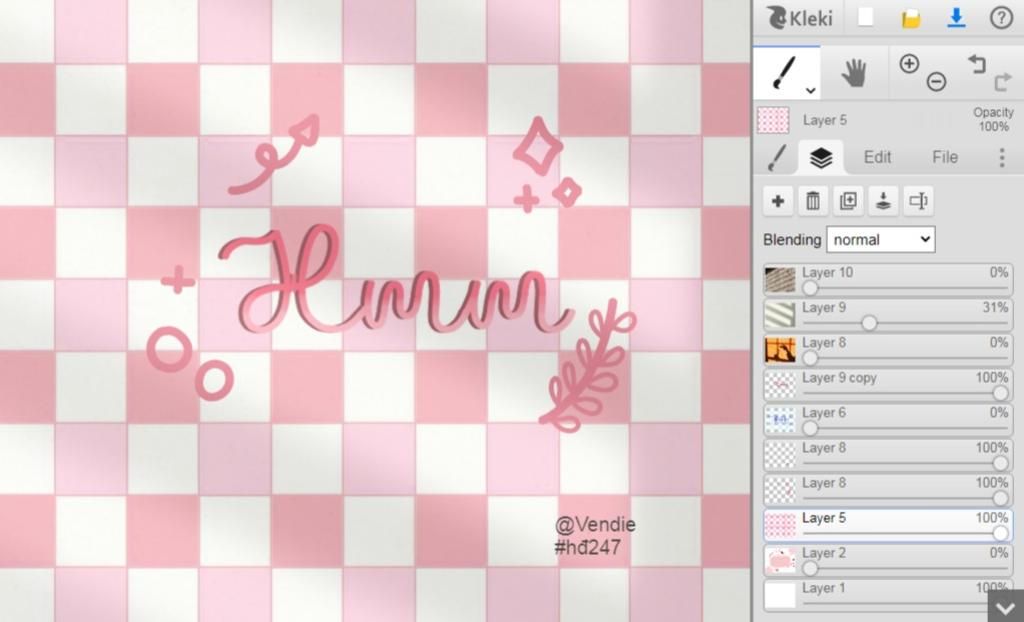Rename the layer with the text cursor icon

click(x=918, y=201)
